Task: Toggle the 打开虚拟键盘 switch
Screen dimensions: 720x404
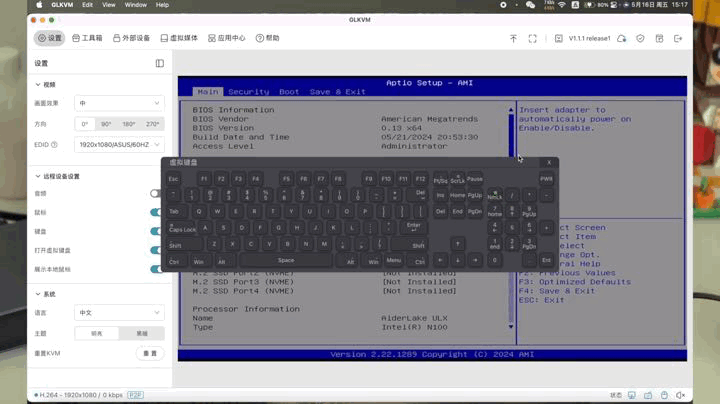Action: (x=156, y=250)
